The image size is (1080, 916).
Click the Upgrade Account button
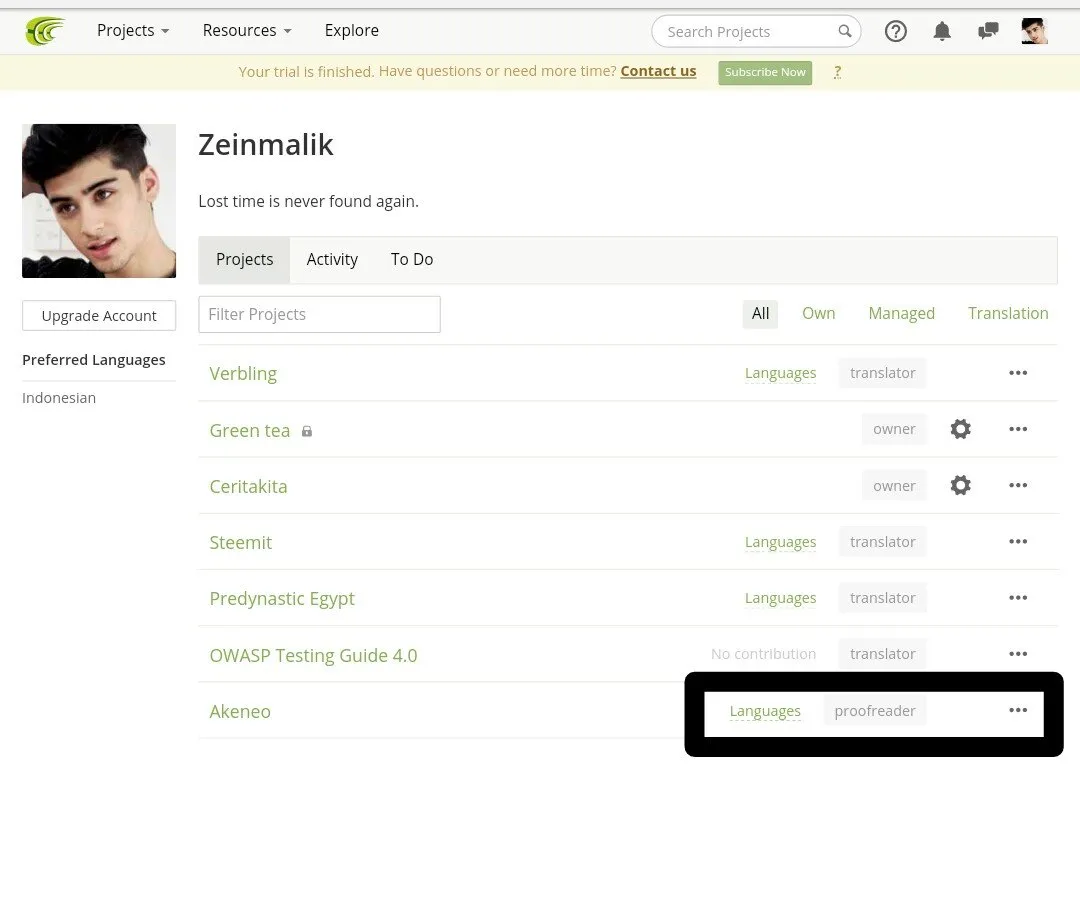pos(98,315)
